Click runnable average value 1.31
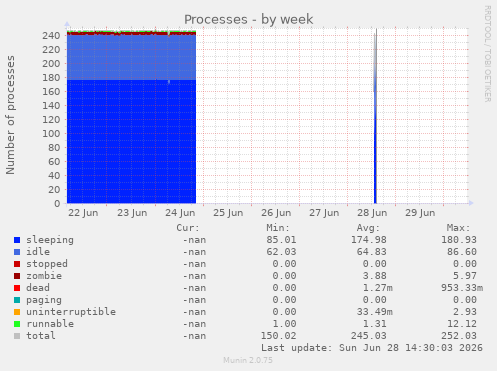The height and width of the screenshot is (371, 497). 375,324
